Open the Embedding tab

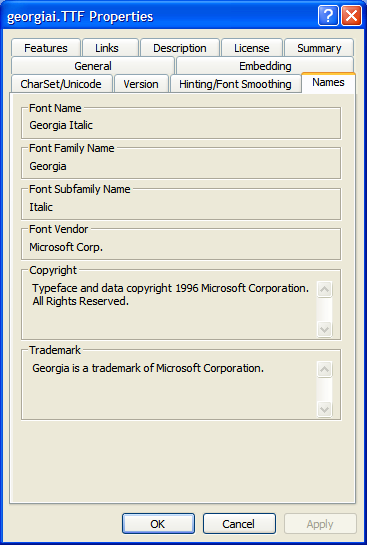(265, 66)
